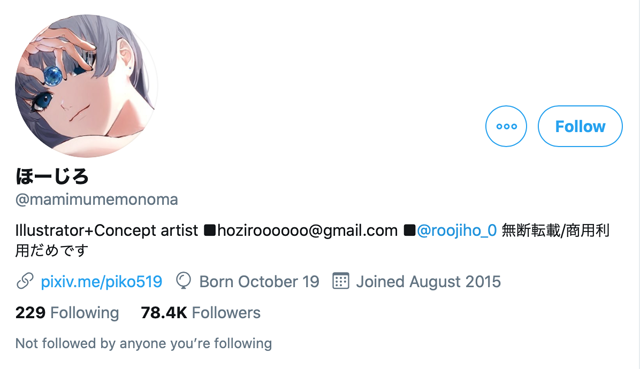Click the birthday balloon icon
This screenshot has height=369, width=640.
point(183,281)
